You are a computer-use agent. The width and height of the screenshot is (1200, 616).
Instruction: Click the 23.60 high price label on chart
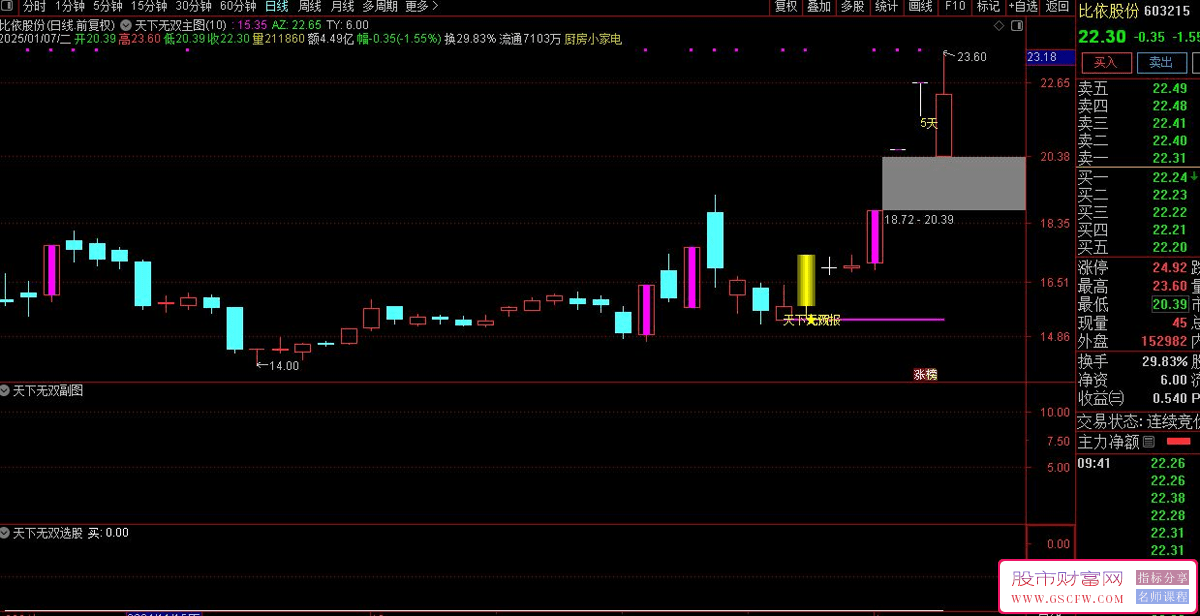[x=971, y=57]
